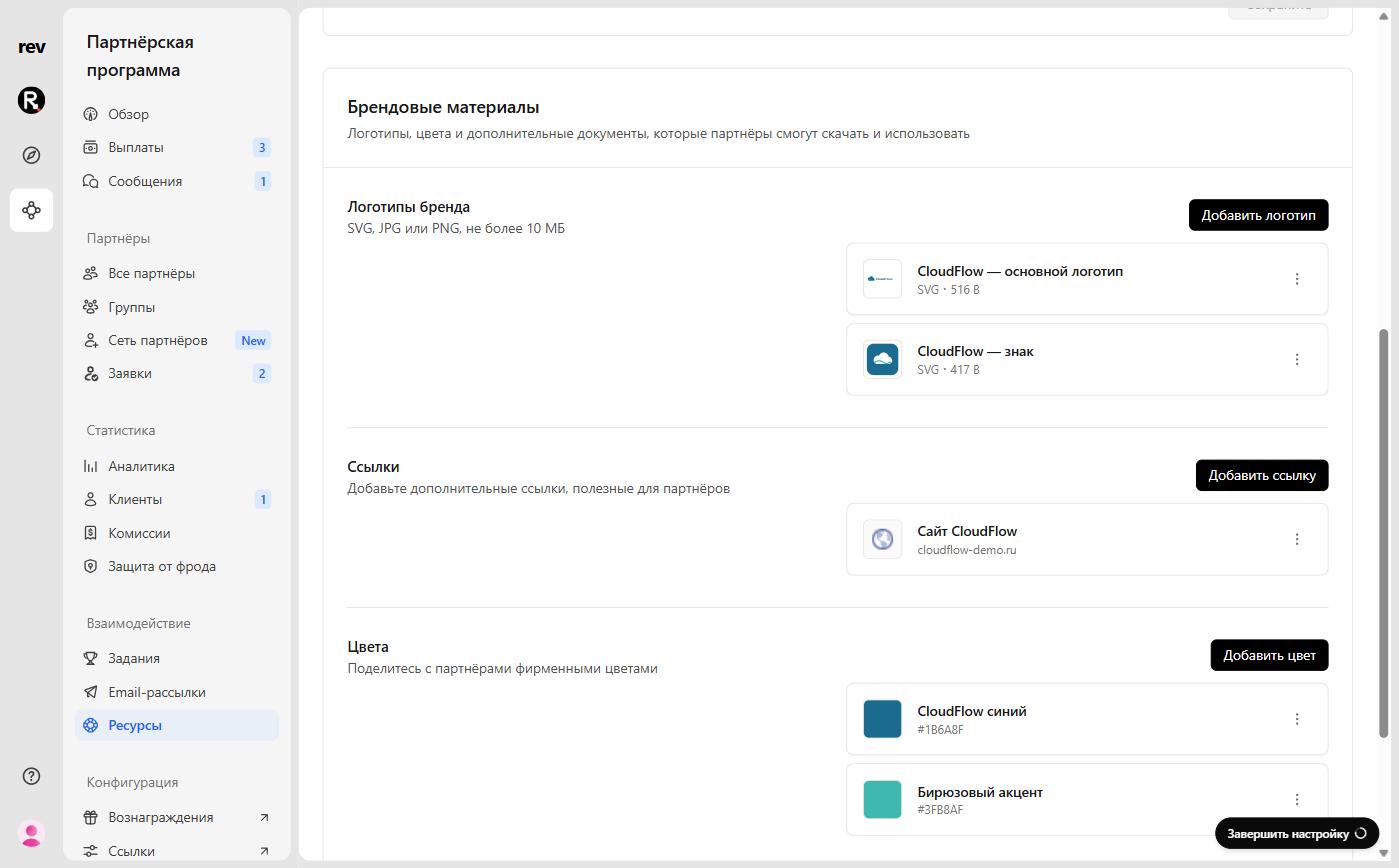Open the rev logo home

31,47
